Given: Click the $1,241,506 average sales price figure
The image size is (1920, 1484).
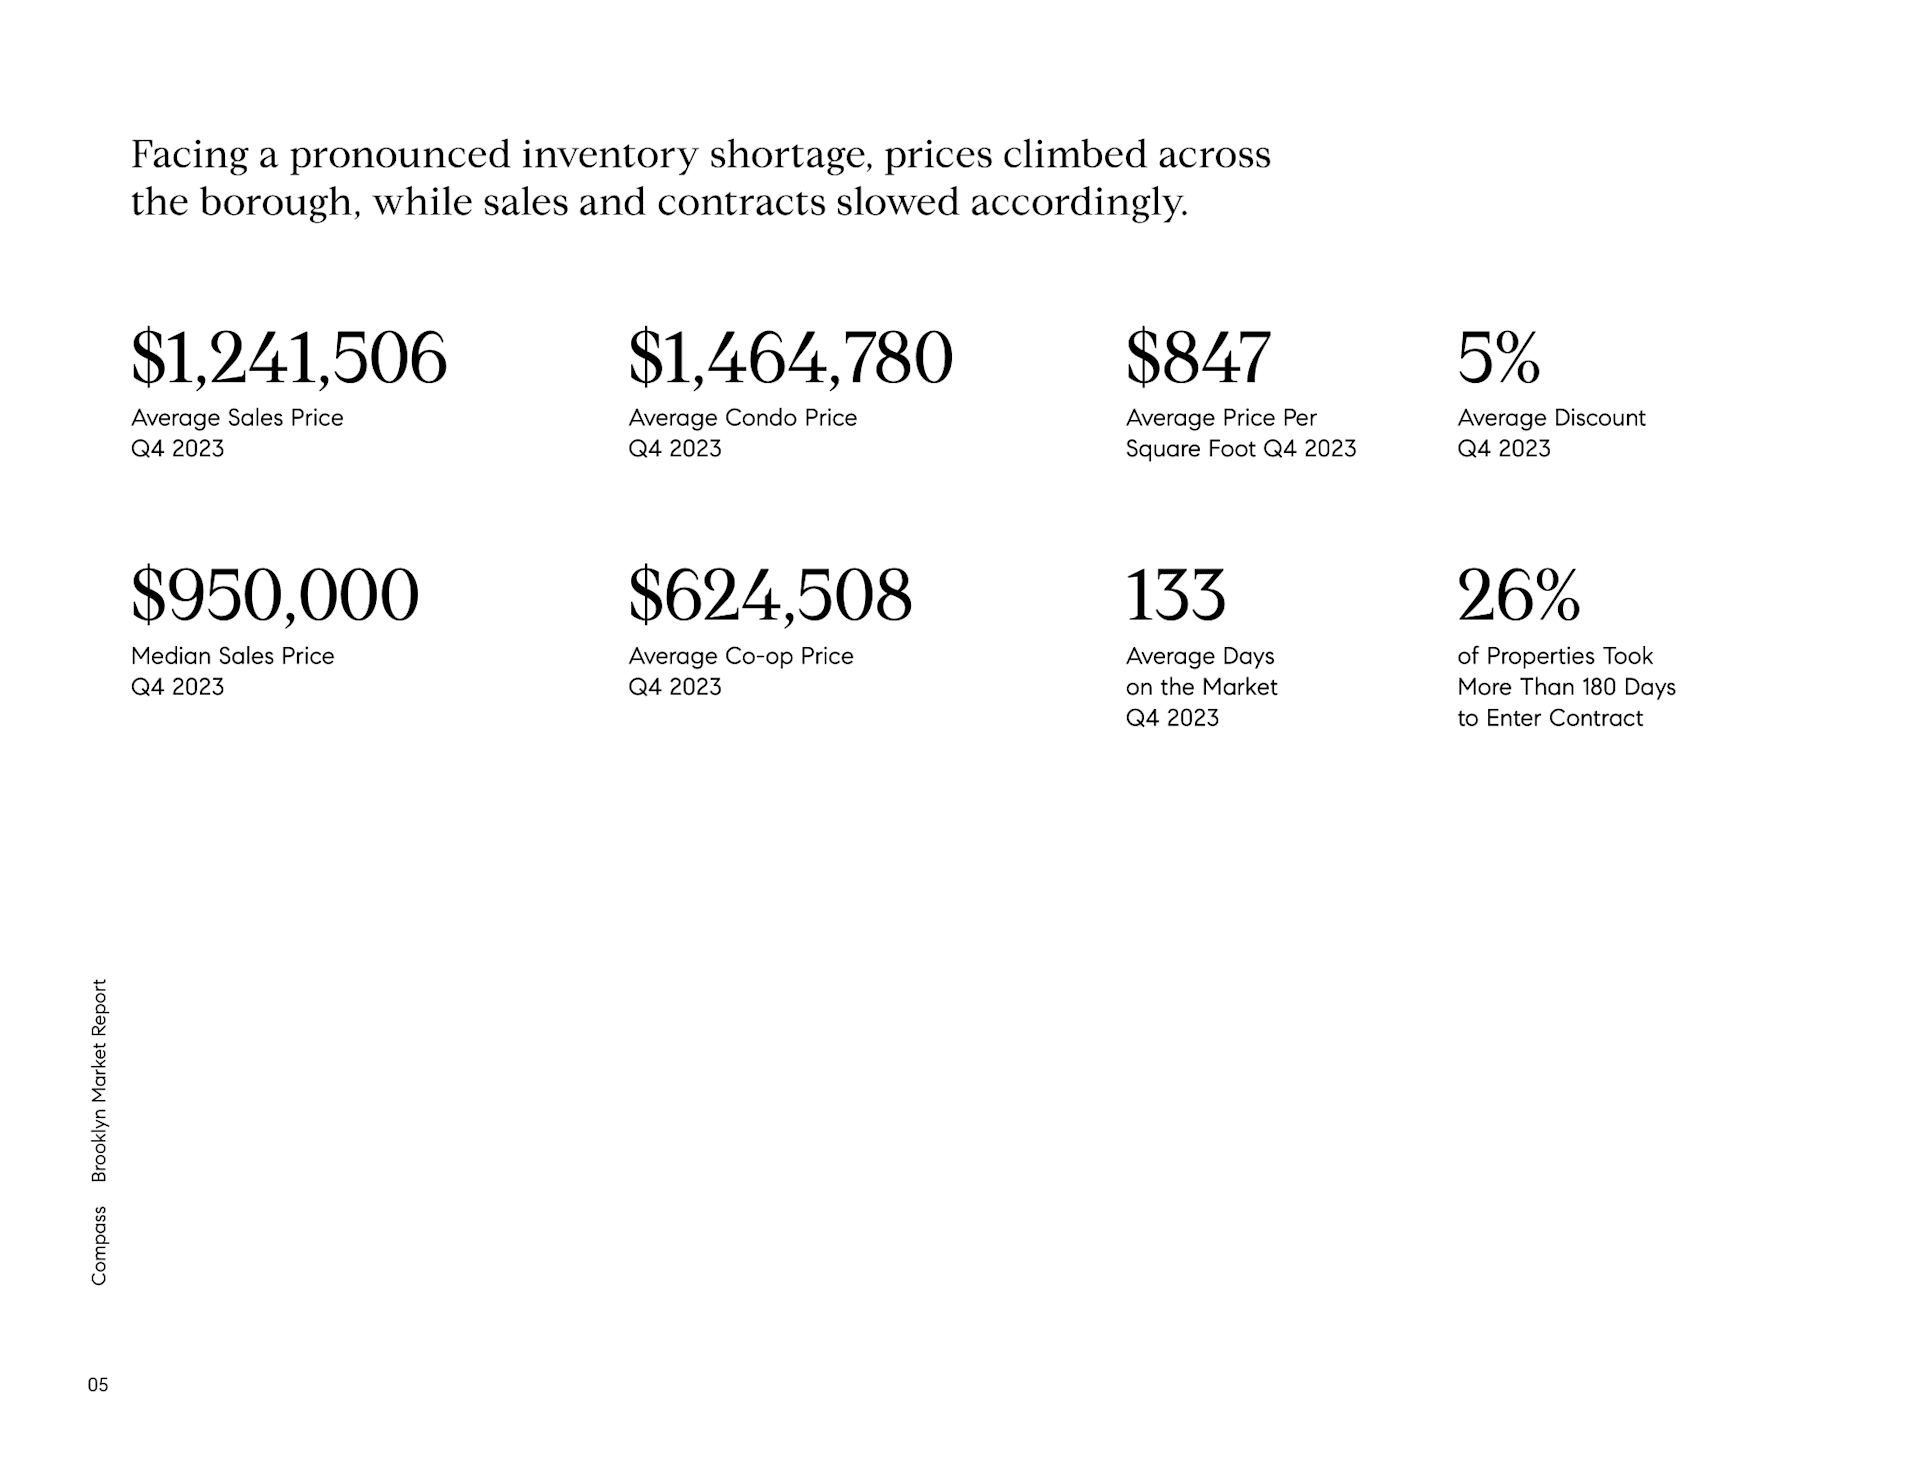Looking at the screenshot, I should coord(289,359).
